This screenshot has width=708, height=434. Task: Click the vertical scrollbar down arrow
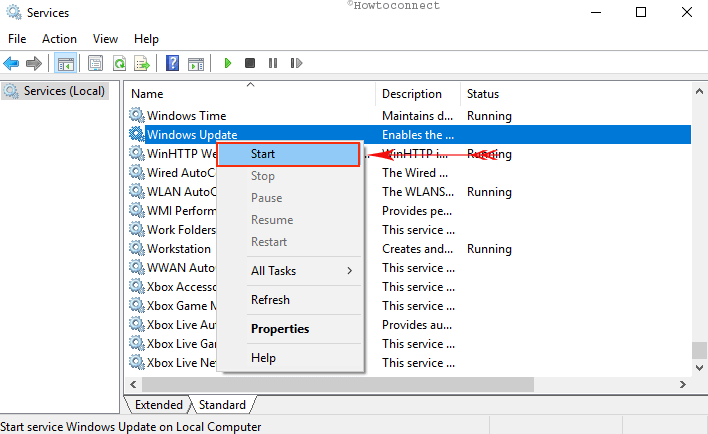click(x=699, y=368)
